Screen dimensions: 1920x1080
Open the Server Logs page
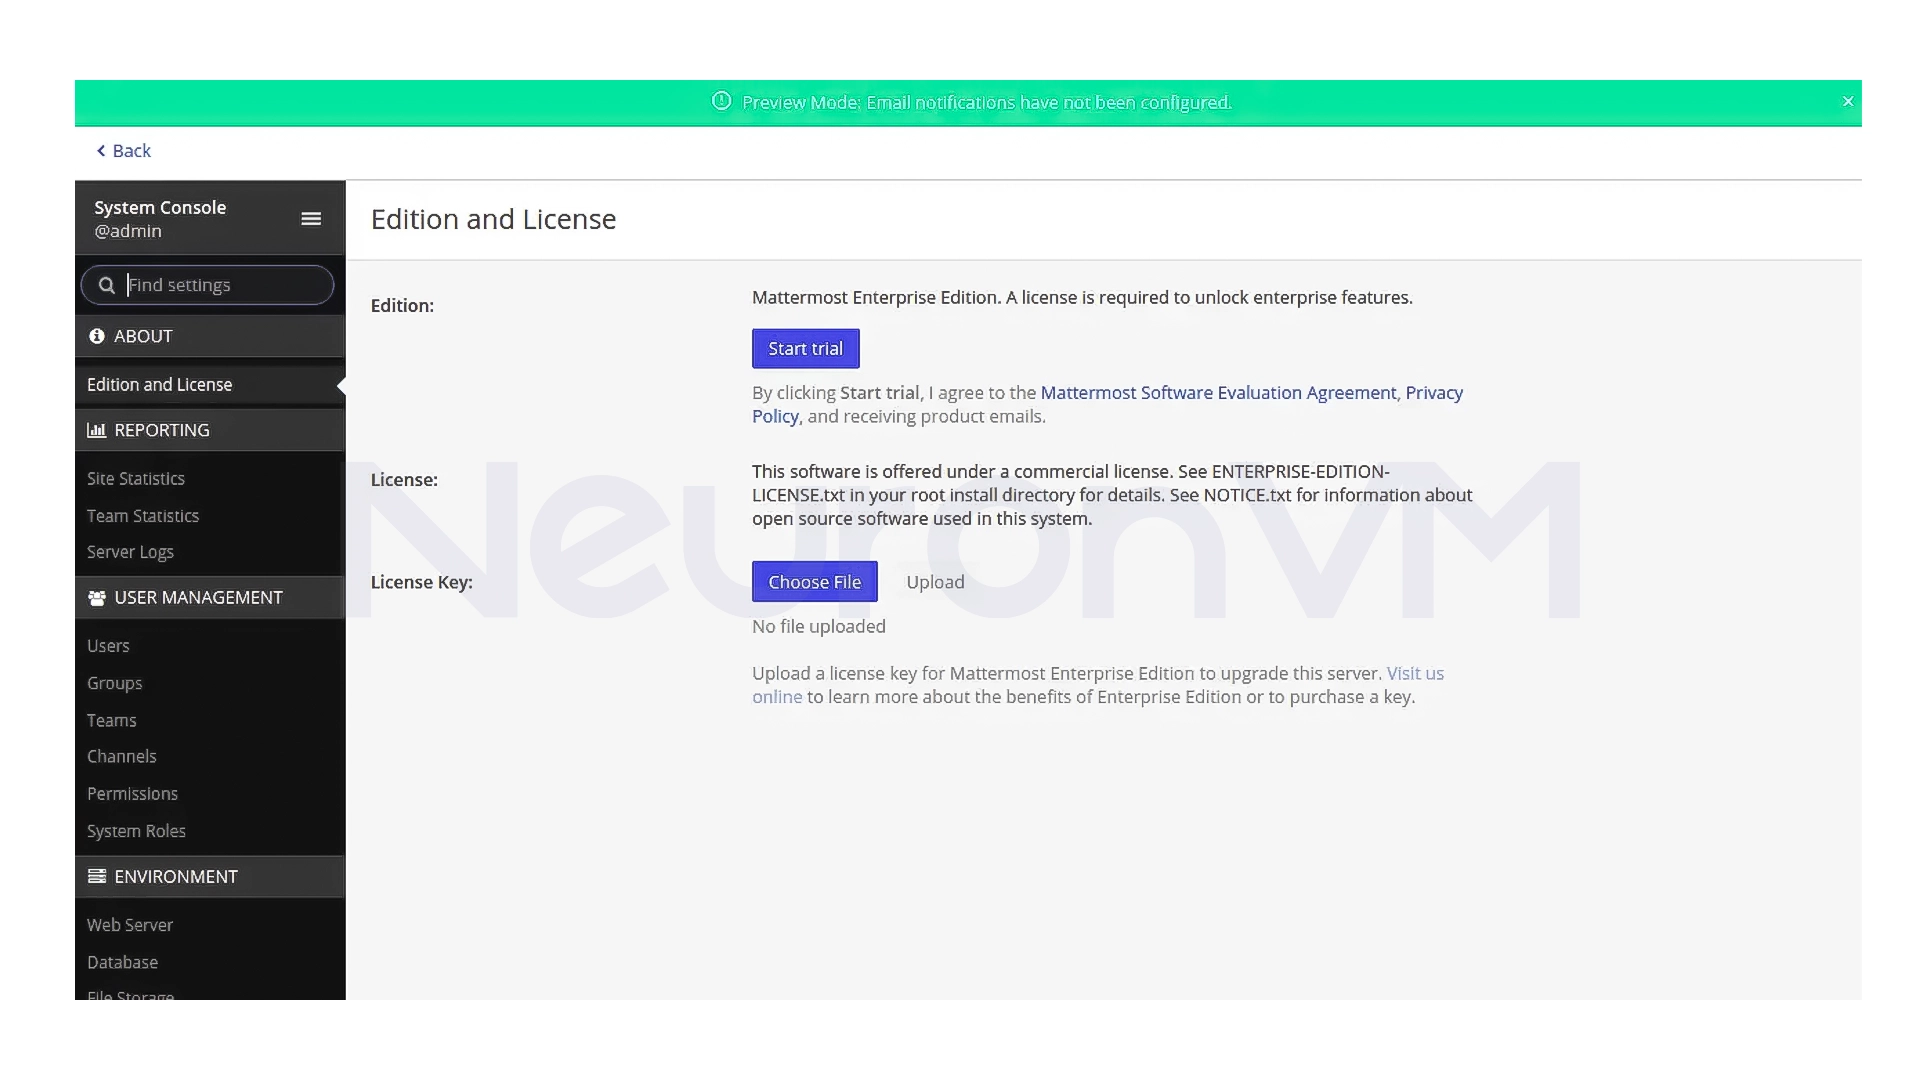pyautogui.click(x=130, y=552)
